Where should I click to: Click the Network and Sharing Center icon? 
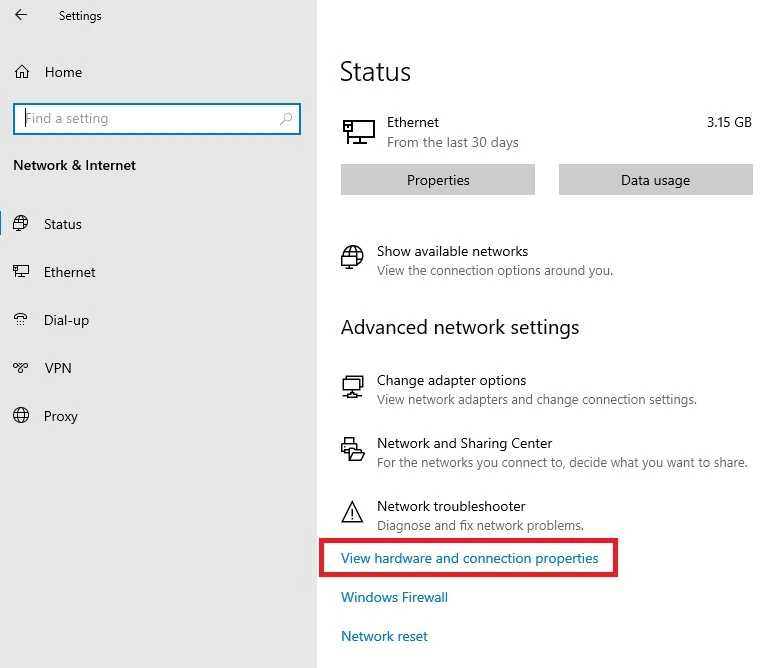[353, 449]
